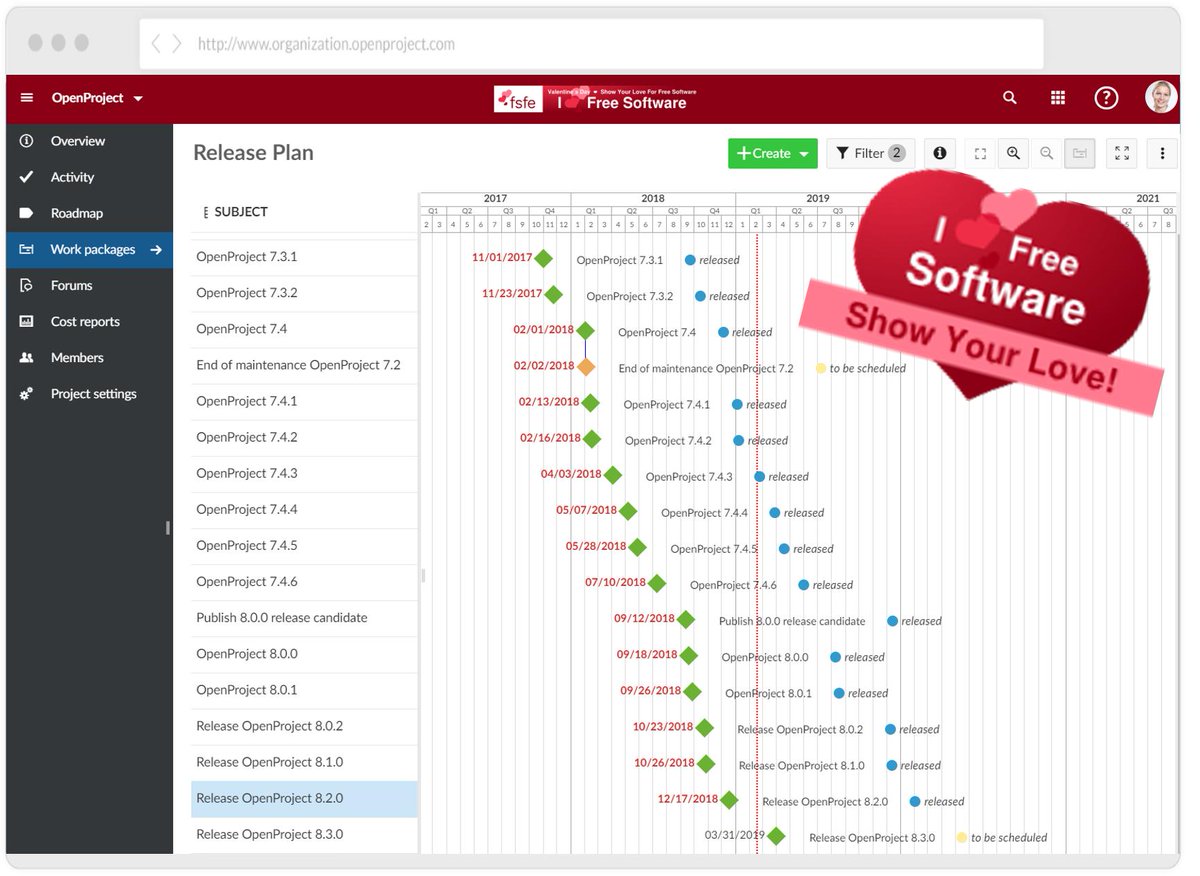Open the user avatar account menu
The height and width of the screenshot is (876, 1200).
[1161, 97]
